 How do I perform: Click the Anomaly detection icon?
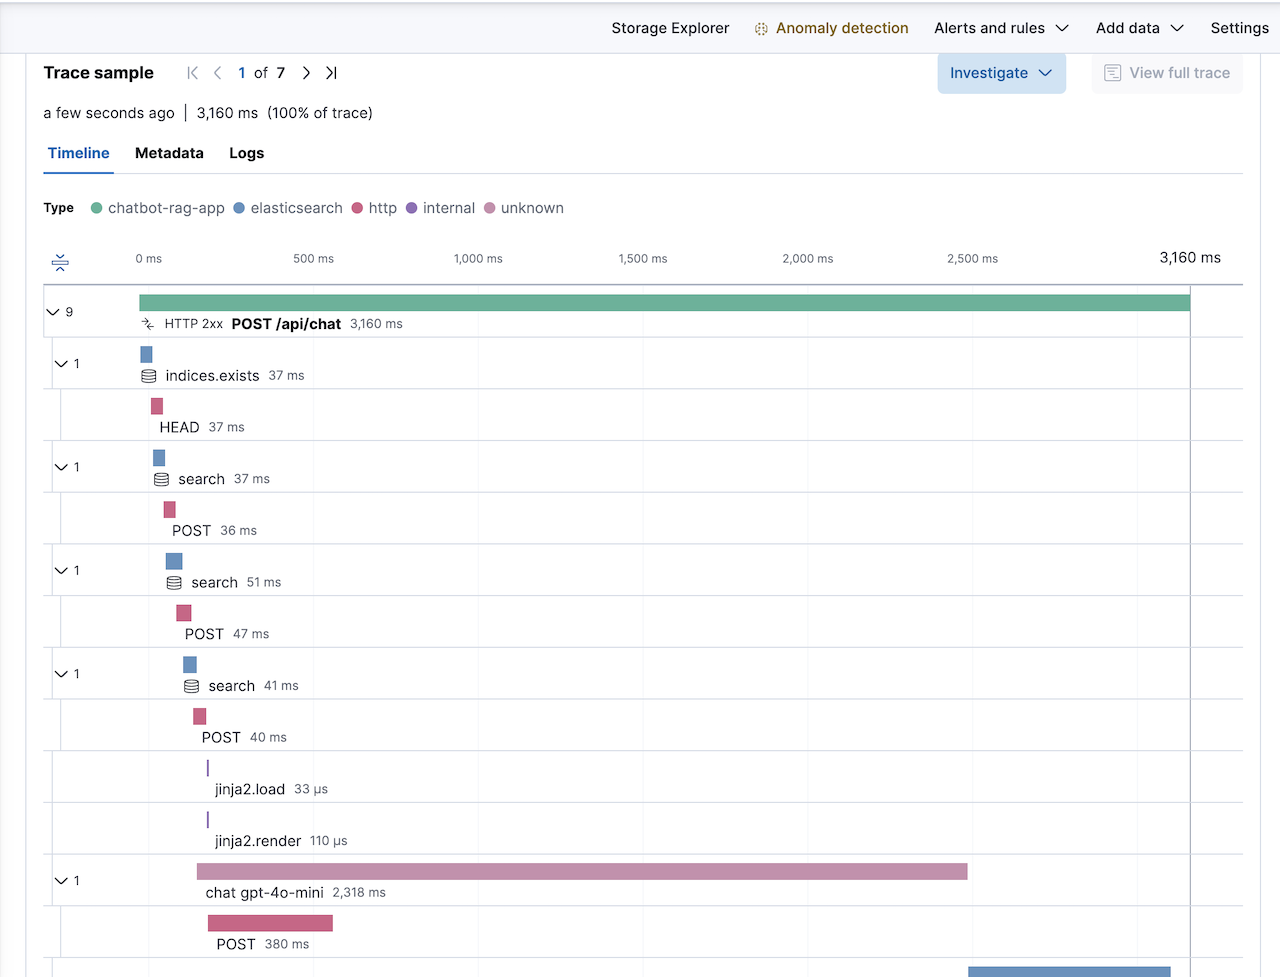tap(761, 29)
